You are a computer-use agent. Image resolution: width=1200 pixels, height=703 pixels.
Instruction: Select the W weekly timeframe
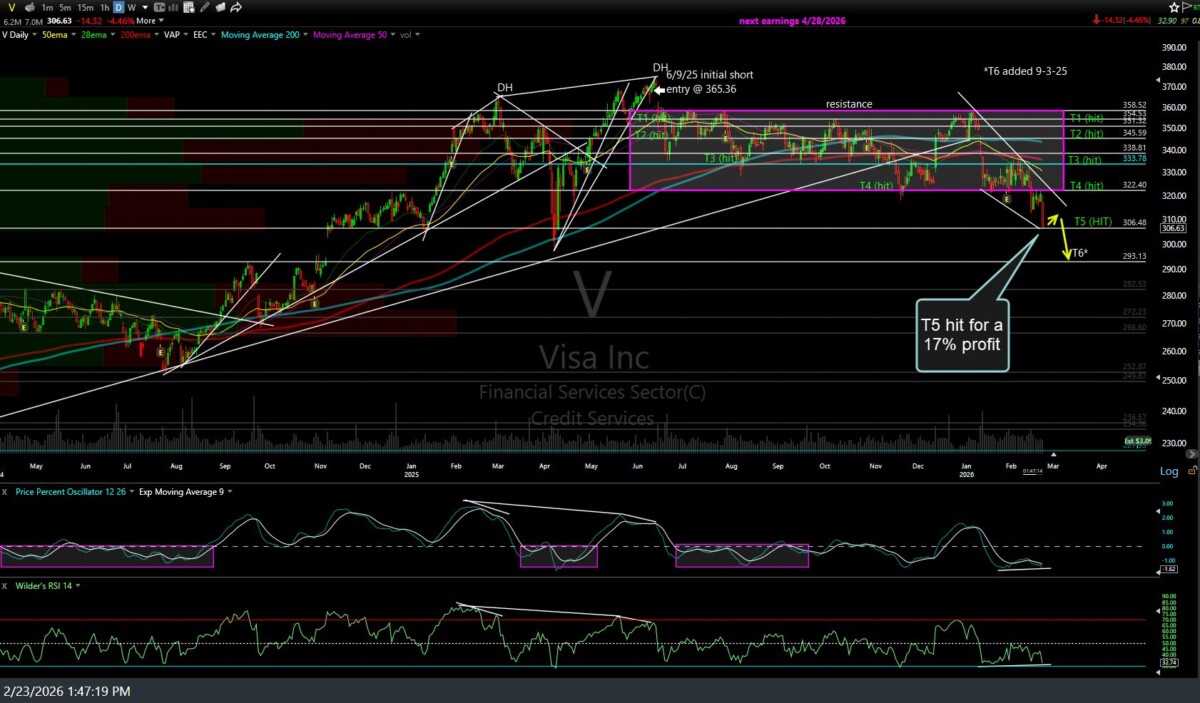click(x=130, y=7)
